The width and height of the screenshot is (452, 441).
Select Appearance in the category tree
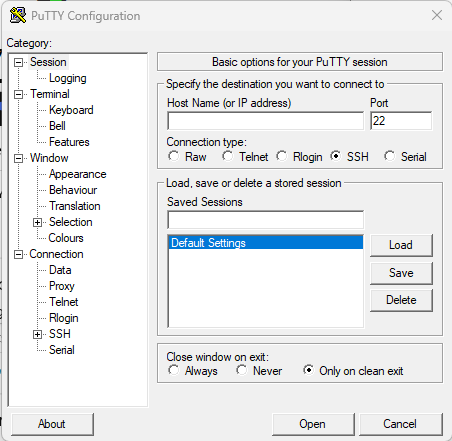point(78,174)
